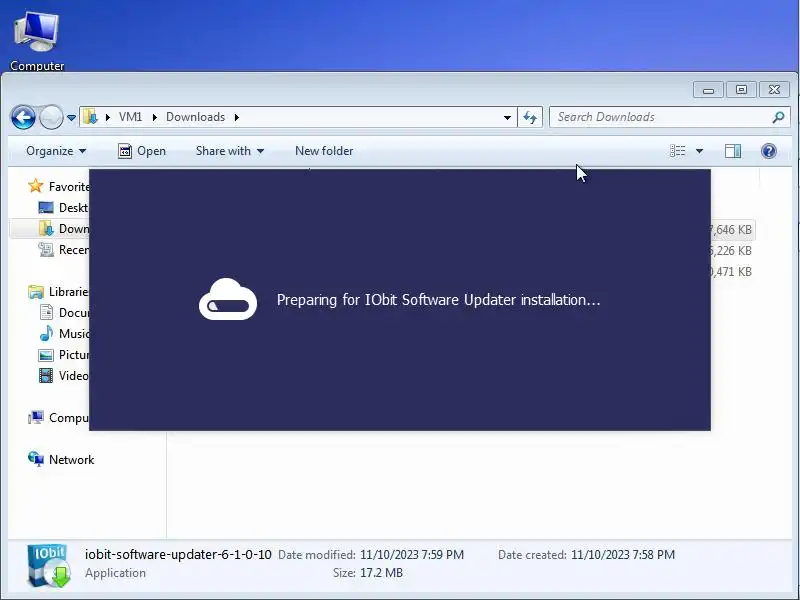This screenshot has width=800, height=600.
Task: Refresh the Downloads folder view
Action: pyautogui.click(x=530, y=117)
